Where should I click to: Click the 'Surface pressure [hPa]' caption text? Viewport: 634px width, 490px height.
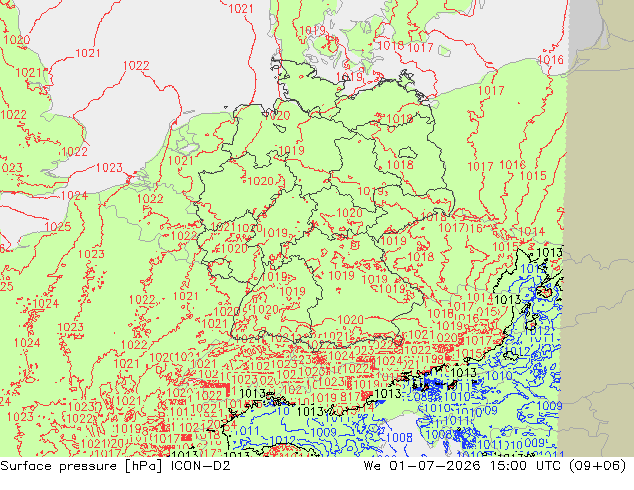81,466
